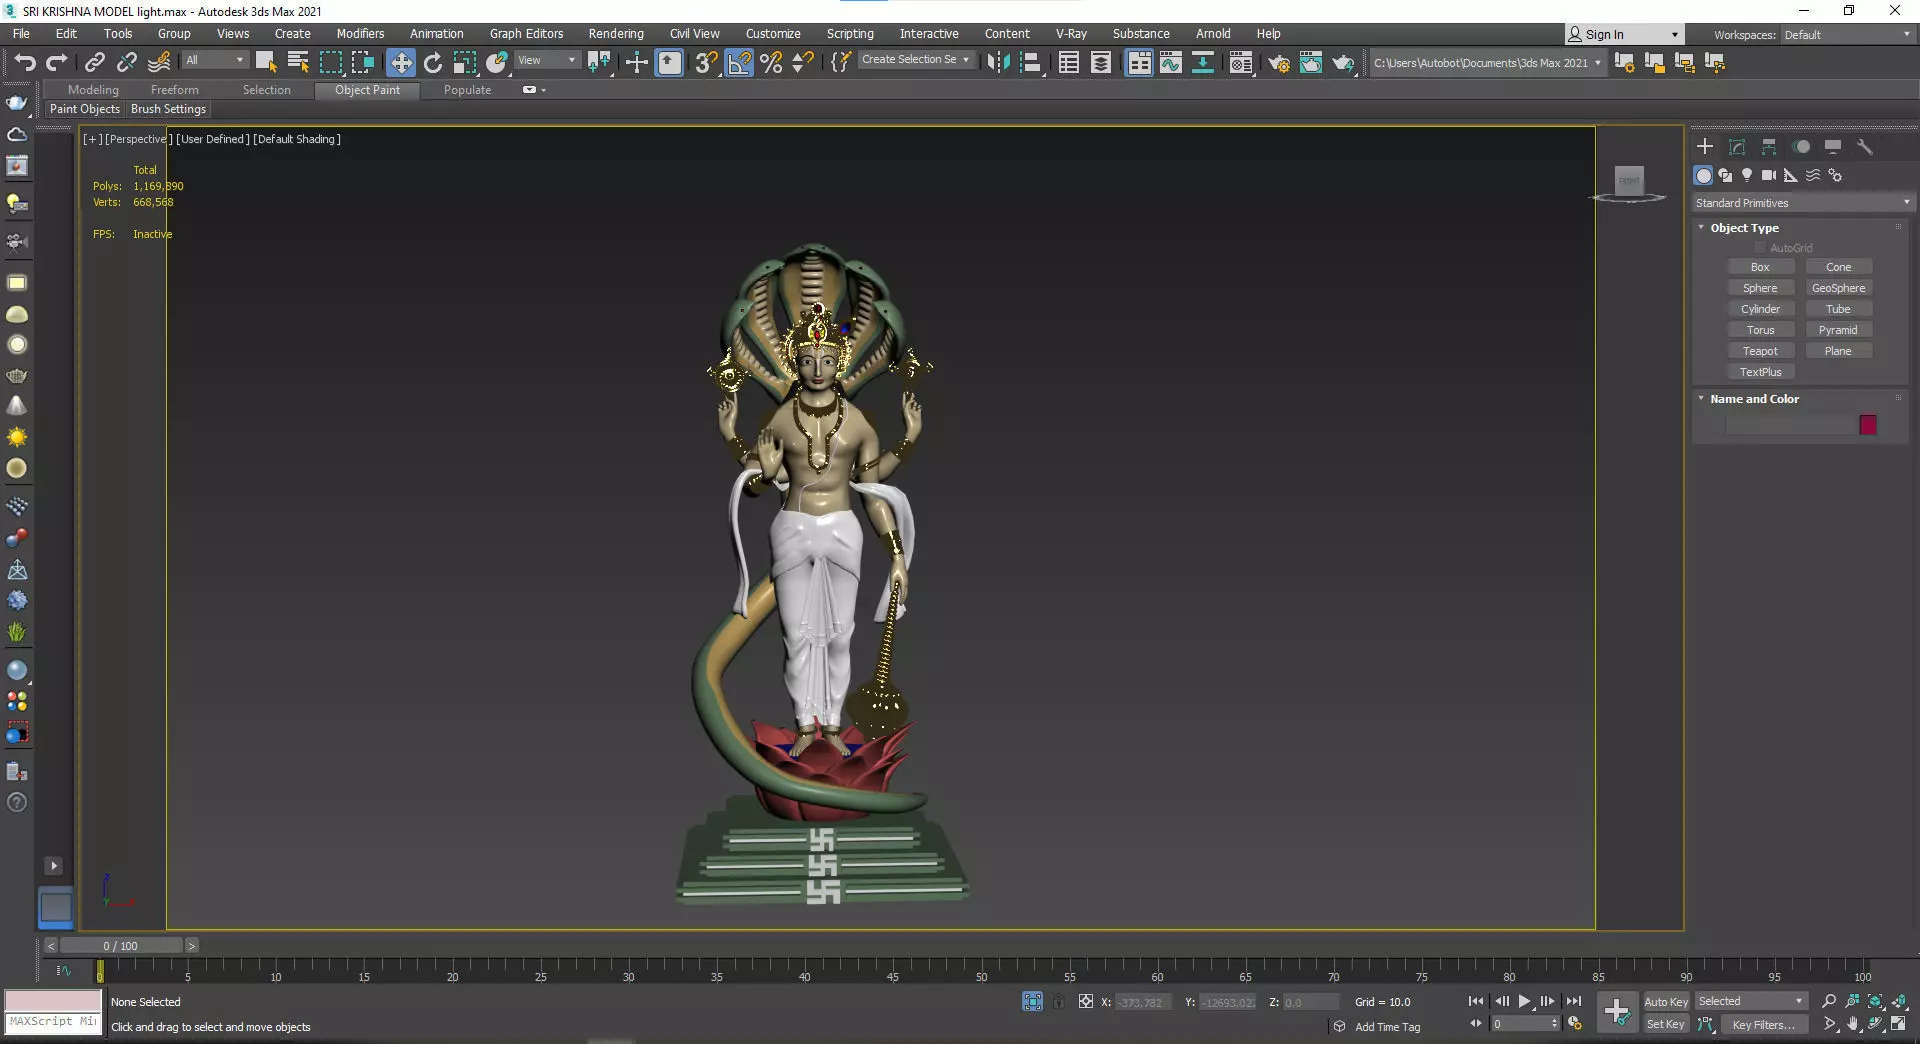This screenshot has width=1920, height=1044.
Task: Open the Create Selection Set dropdown
Action: pyautogui.click(x=916, y=60)
